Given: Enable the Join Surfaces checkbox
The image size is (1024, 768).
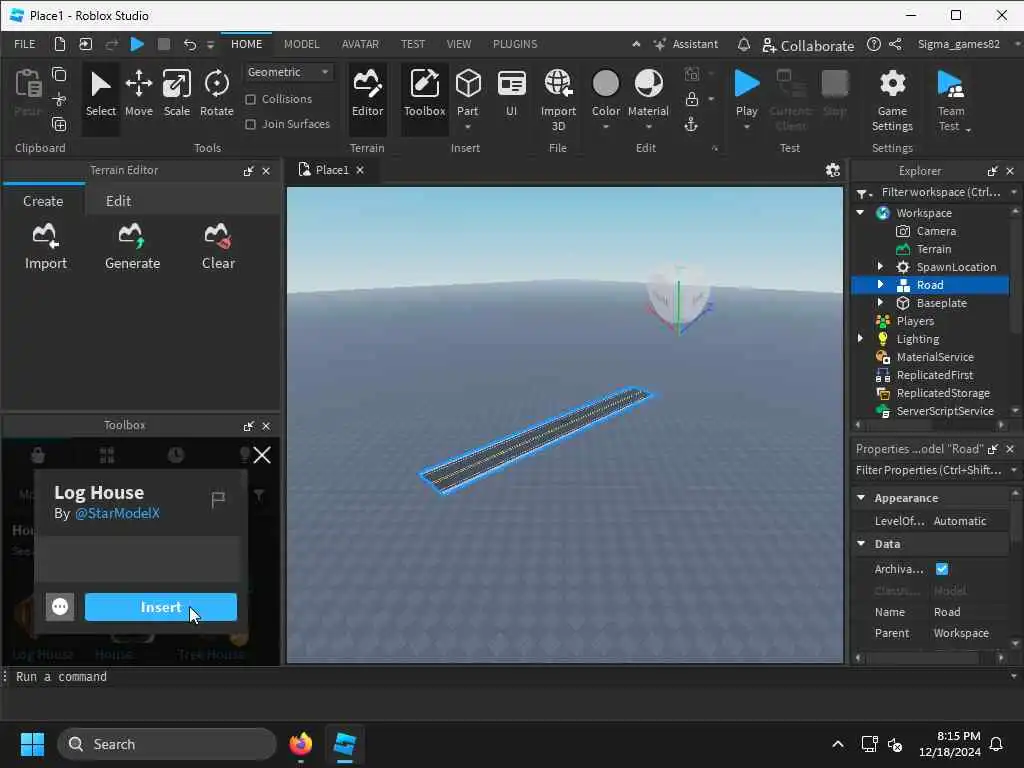Looking at the screenshot, I should tap(250, 124).
